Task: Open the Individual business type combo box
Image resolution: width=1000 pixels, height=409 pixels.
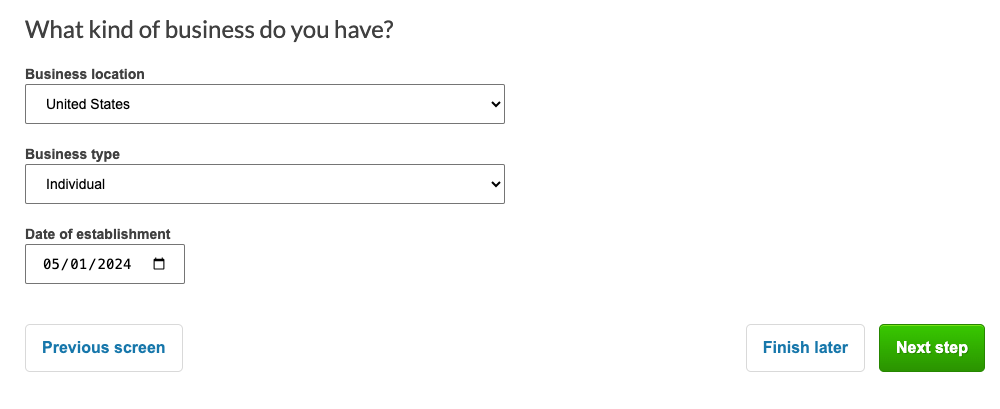Action: pyautogui.click(x=265, y=184)
